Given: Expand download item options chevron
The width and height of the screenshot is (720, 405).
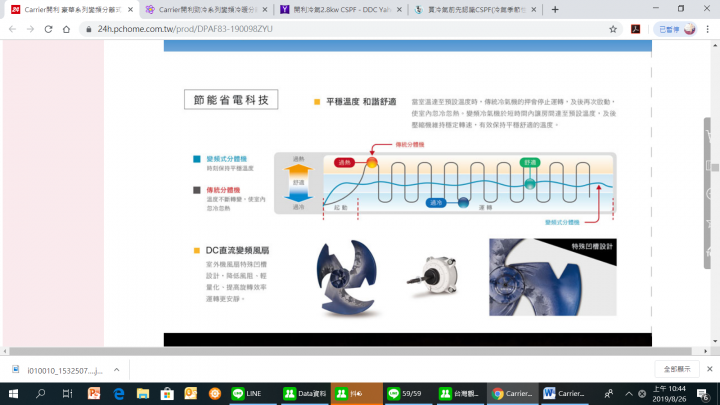Looking at the screenshot, I should 117,370.
